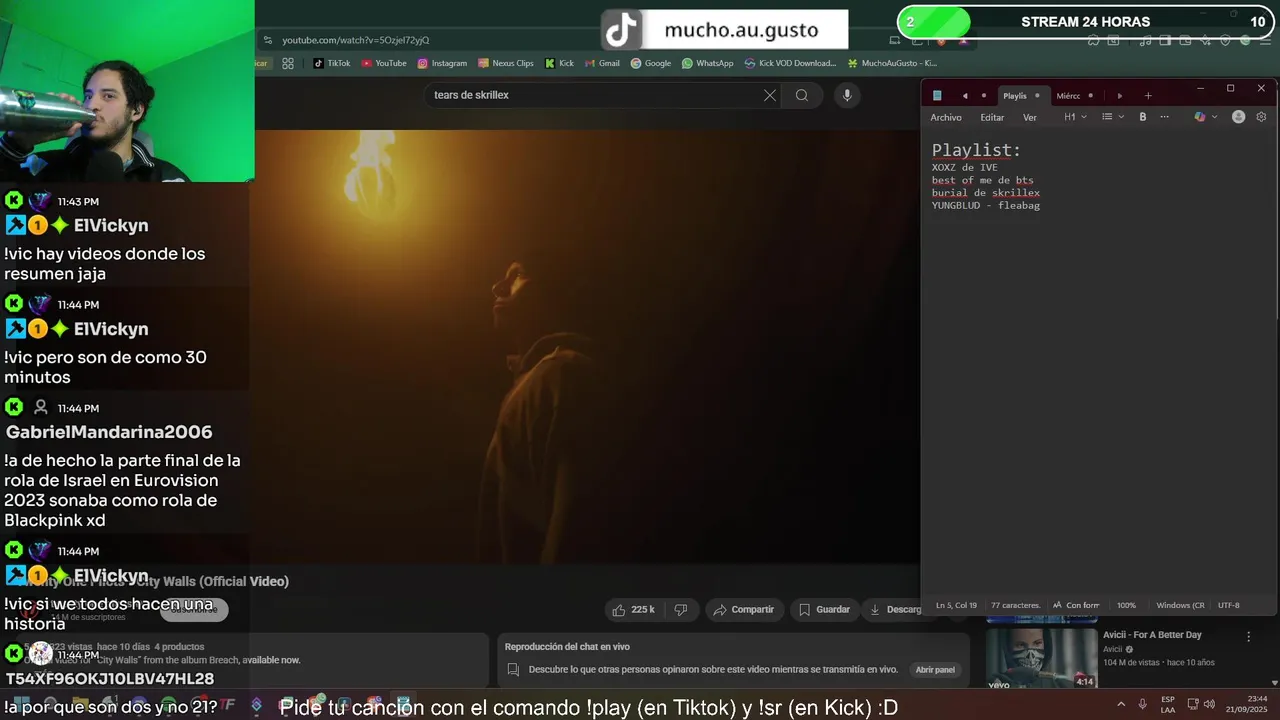Viewport: 1280px width, 720px height.
Task: Open the MuchoAuGusto Kick bookmark
Action: [x=892, y=63]
